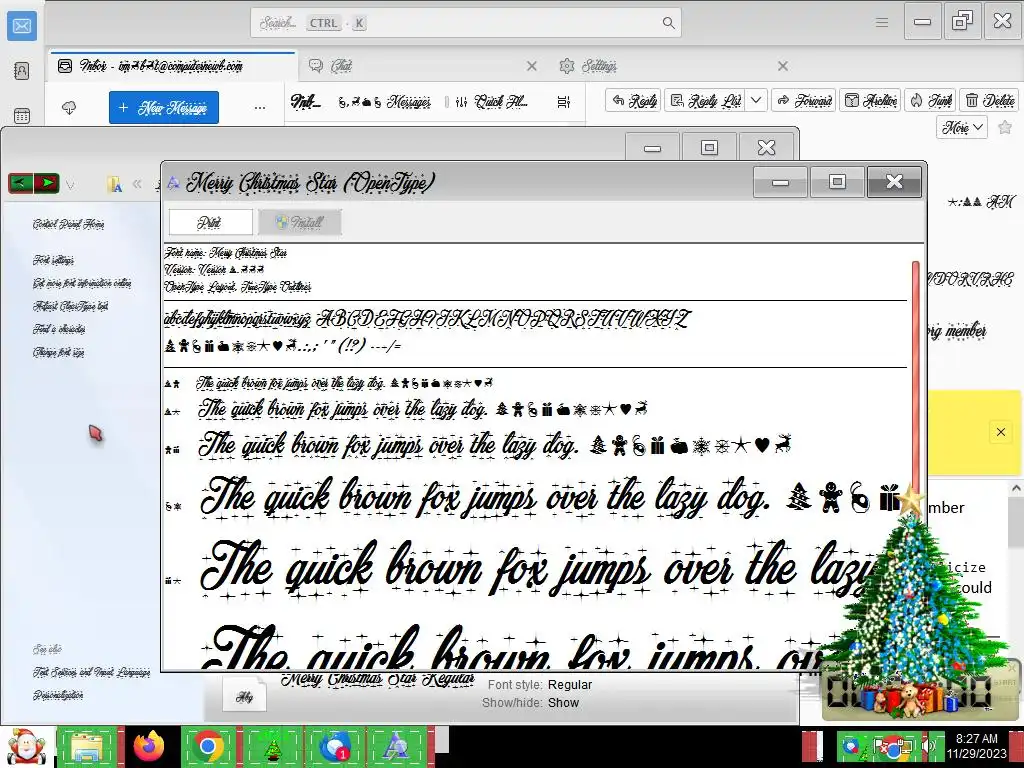The image size is (1024, 768).
Task: Click the Delete button
Action: tap(989, 101)
